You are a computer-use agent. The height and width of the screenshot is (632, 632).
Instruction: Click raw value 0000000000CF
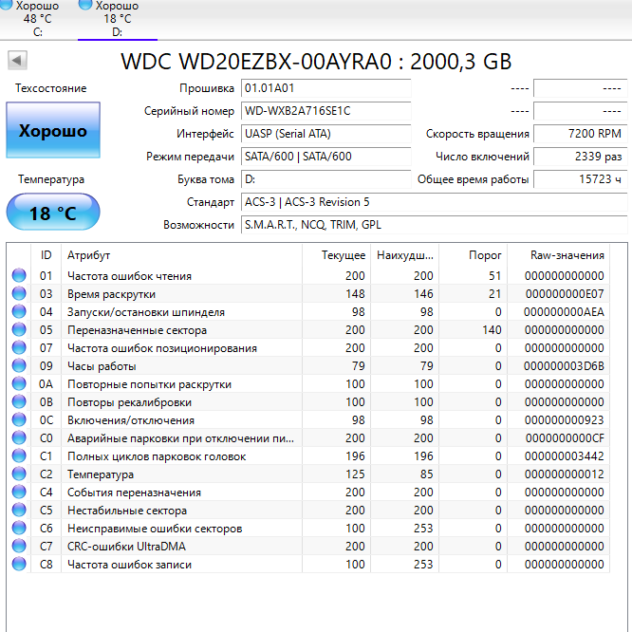click(565, 438)
